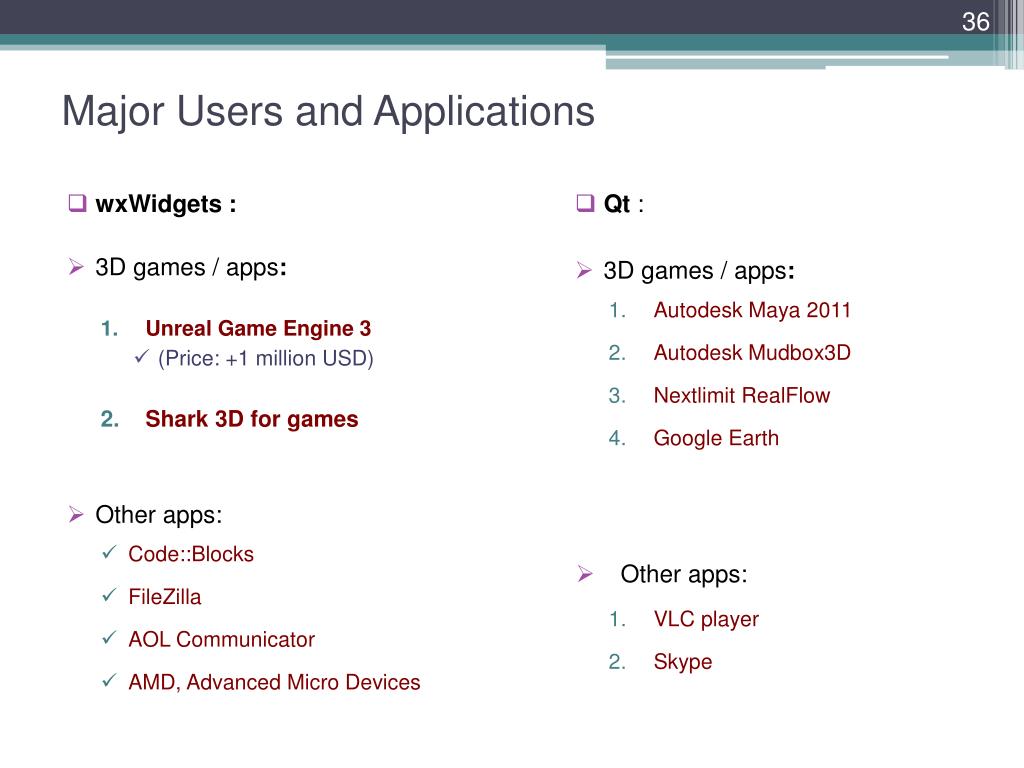Viewport: 1024px width, 768px height.
Task: Select "VLC player"
Action: pyautogui.click(x=706, y=619)
